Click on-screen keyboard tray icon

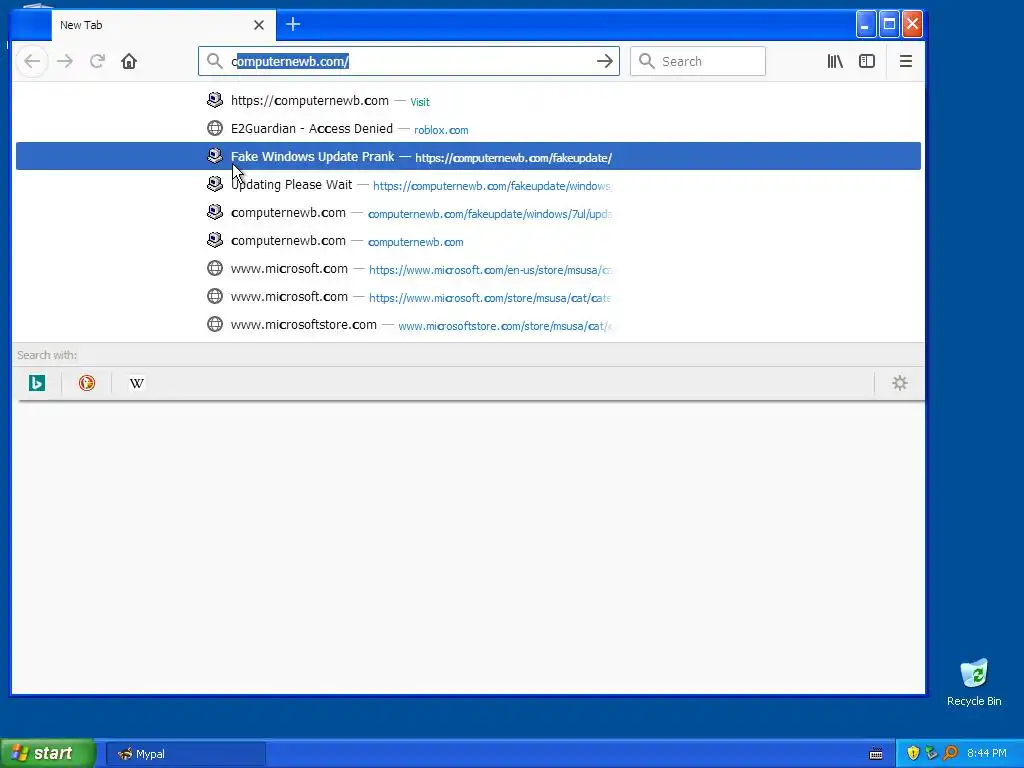pyautogui.click(x=876, y=754)
